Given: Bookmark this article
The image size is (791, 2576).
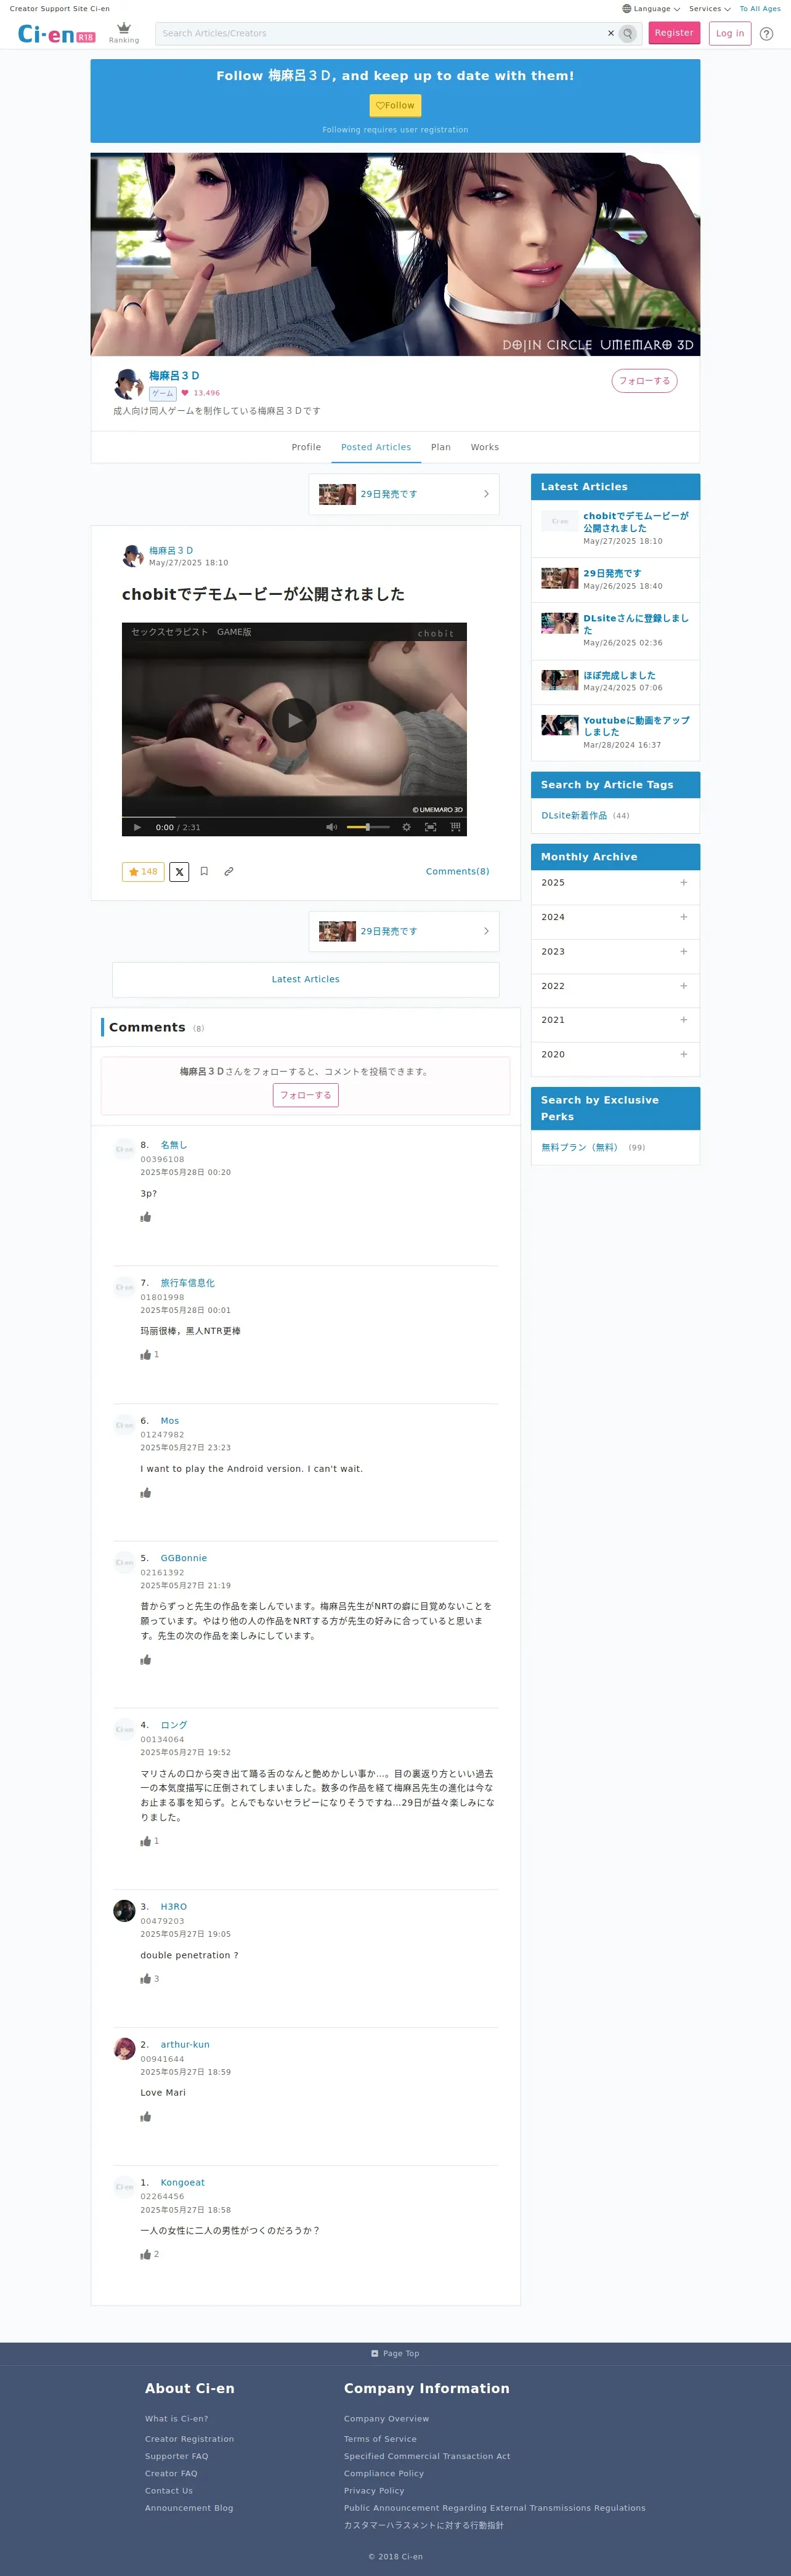Looking at the screenshot, I should click(204, 872).
